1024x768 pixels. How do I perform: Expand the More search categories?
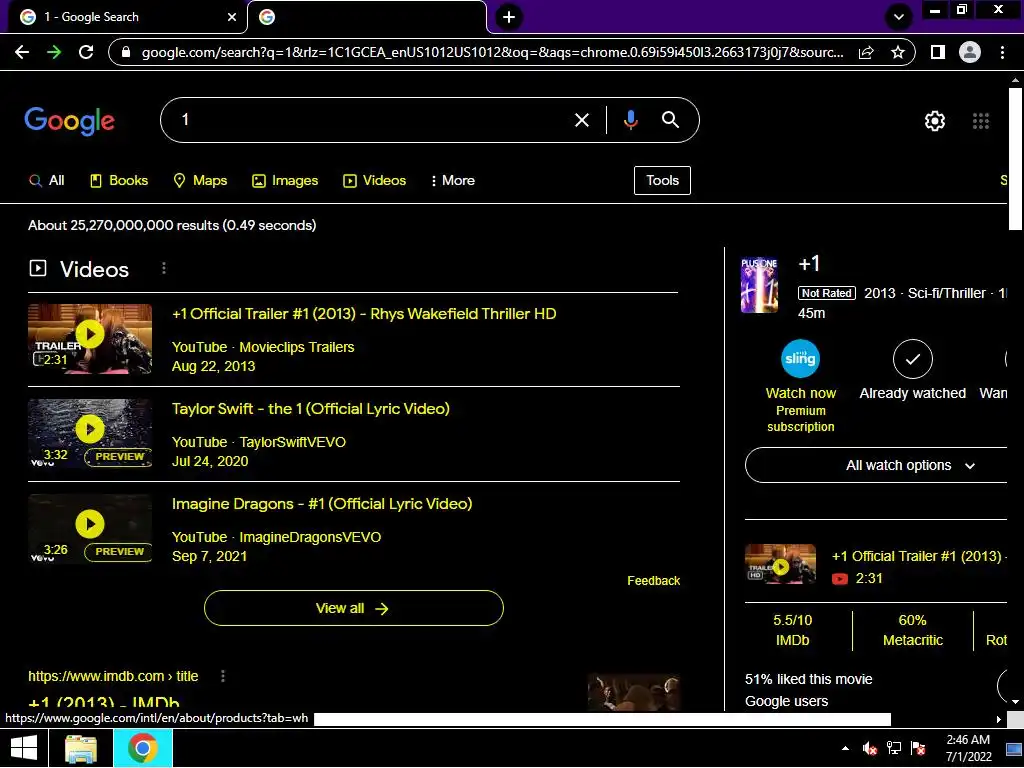pos(452,180)
